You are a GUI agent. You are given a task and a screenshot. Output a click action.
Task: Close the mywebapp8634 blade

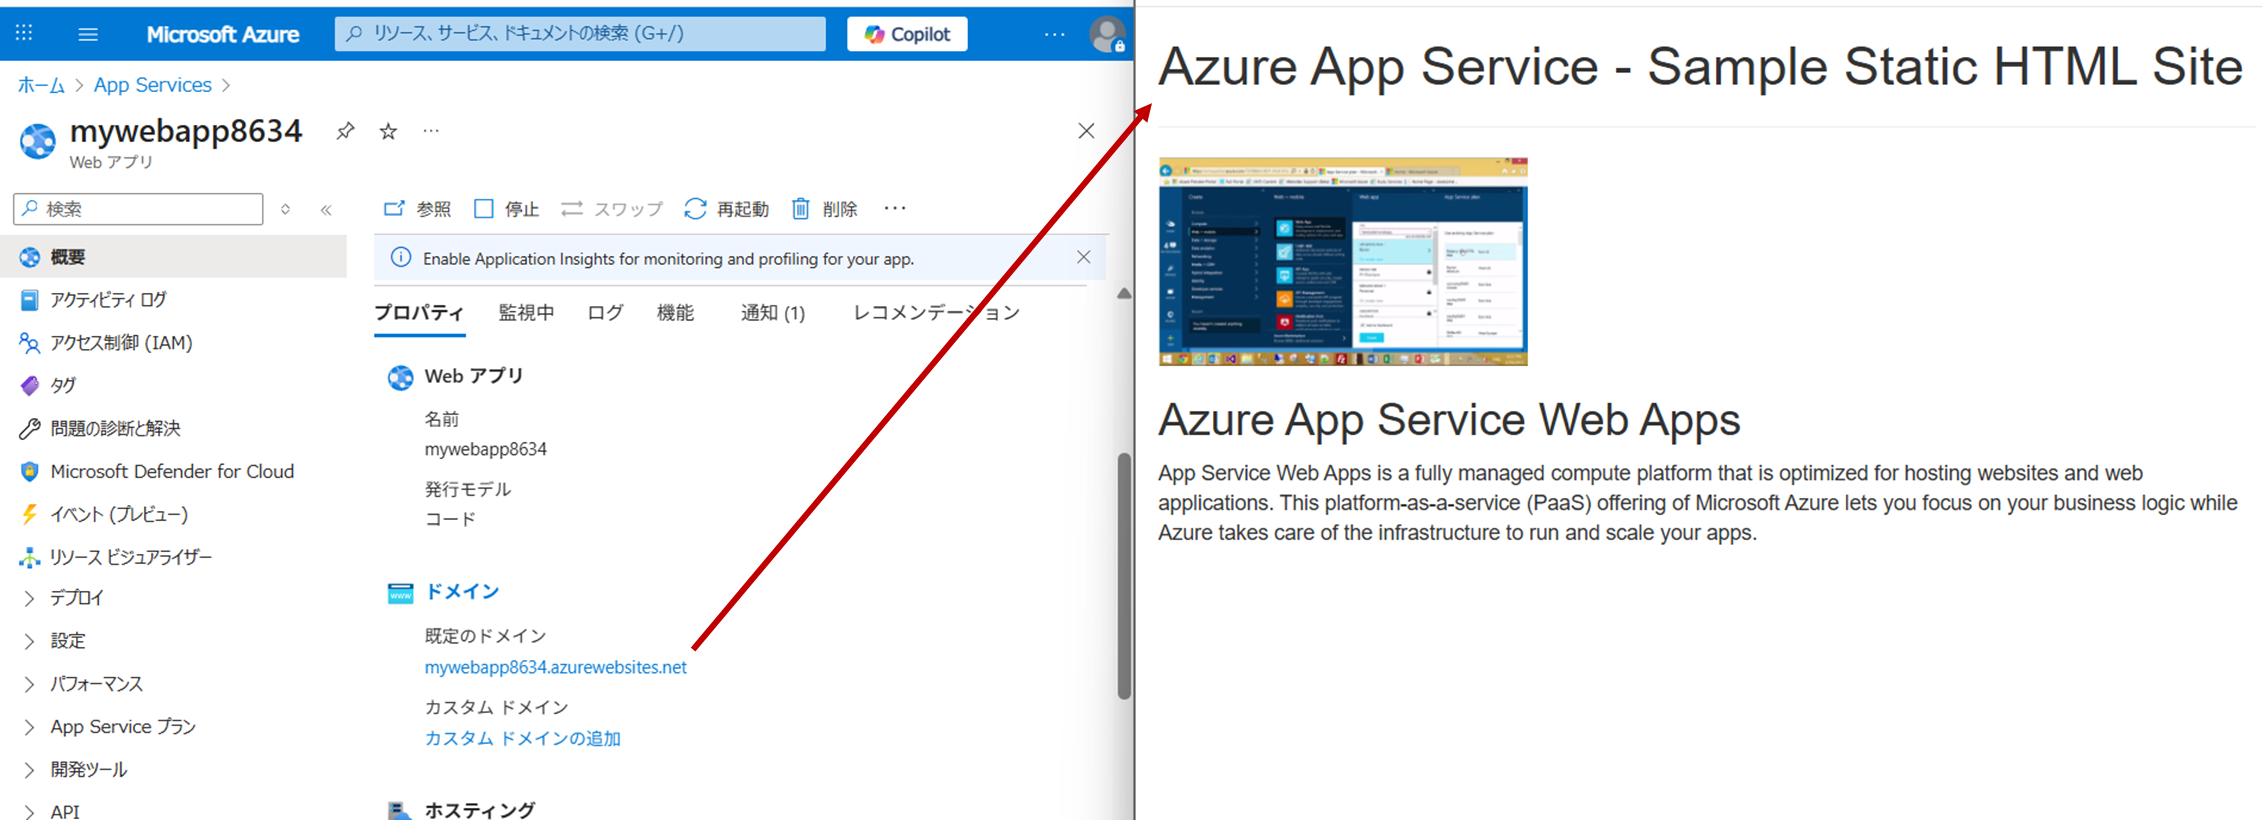point(1086,131)
